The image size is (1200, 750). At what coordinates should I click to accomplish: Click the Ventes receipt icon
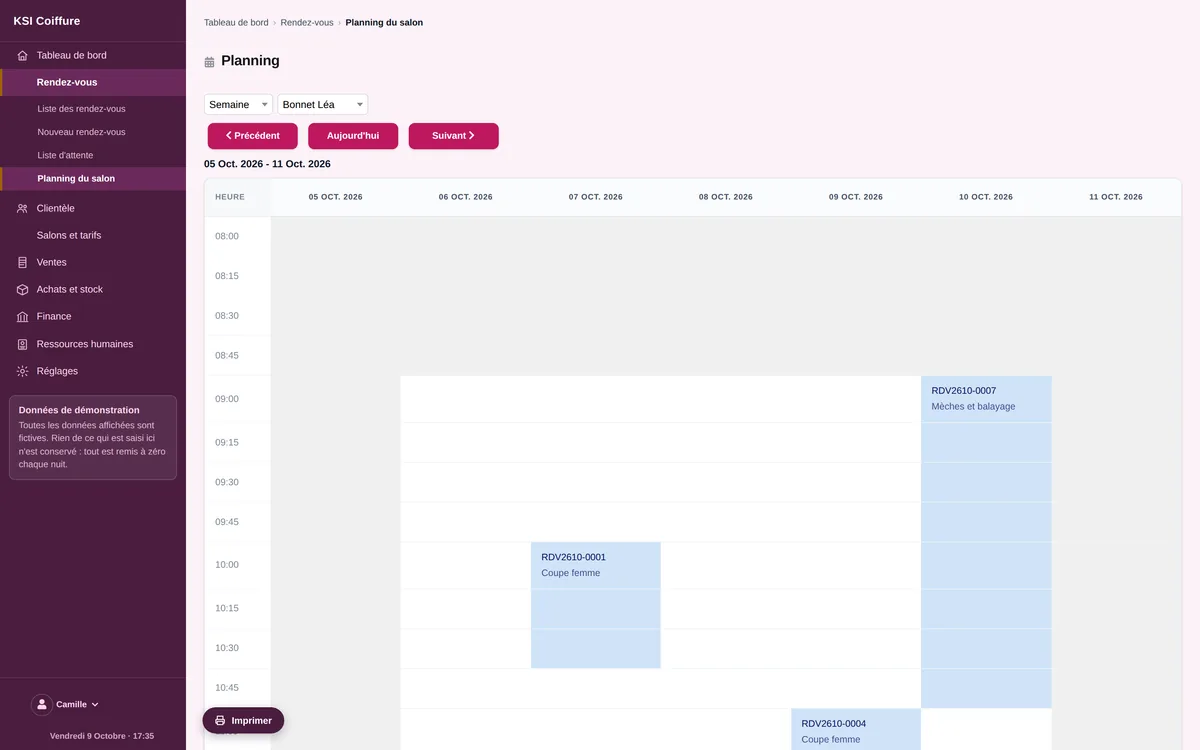point(23,263)
